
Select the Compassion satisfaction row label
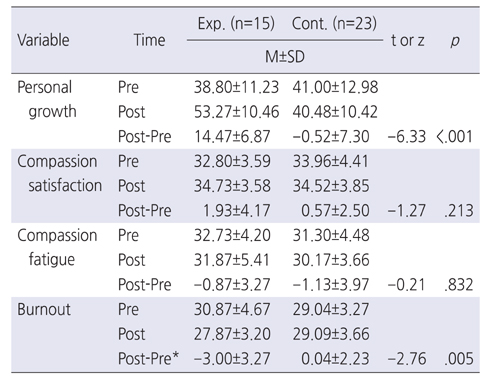[x=60, y=173]
